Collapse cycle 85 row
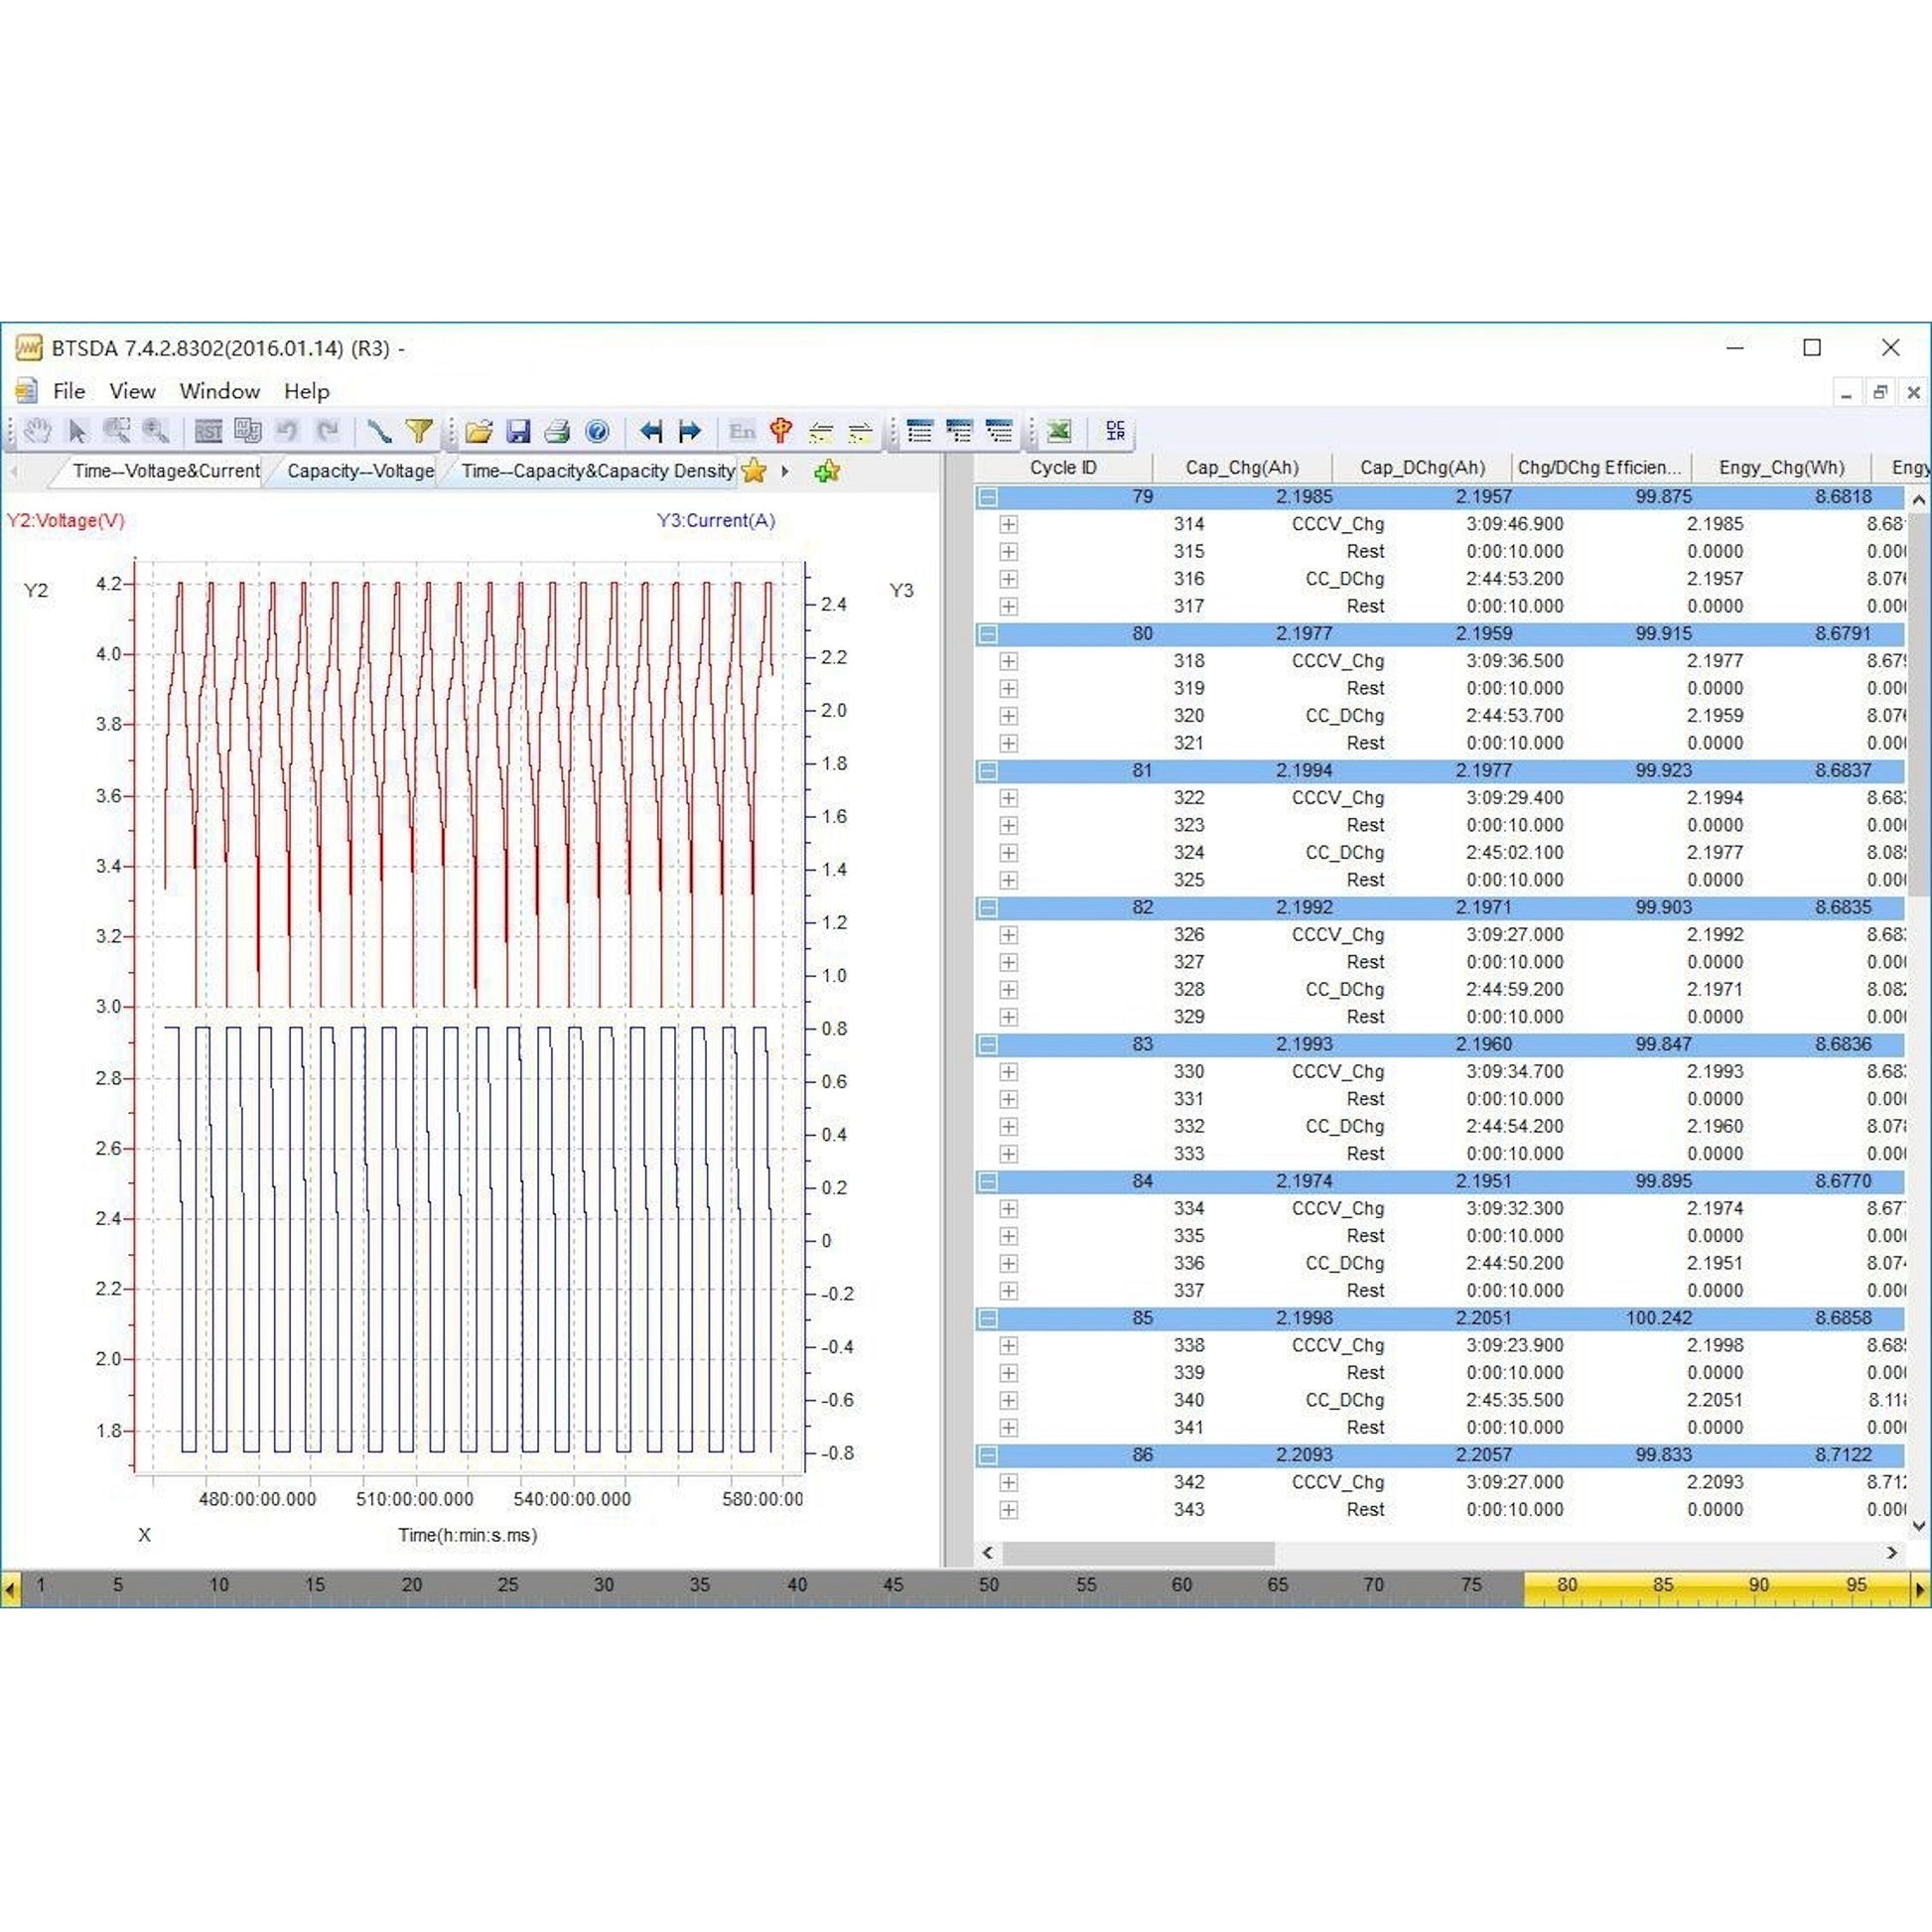The height and width of the screenshot is (1932, 1932). (988, 1318)
